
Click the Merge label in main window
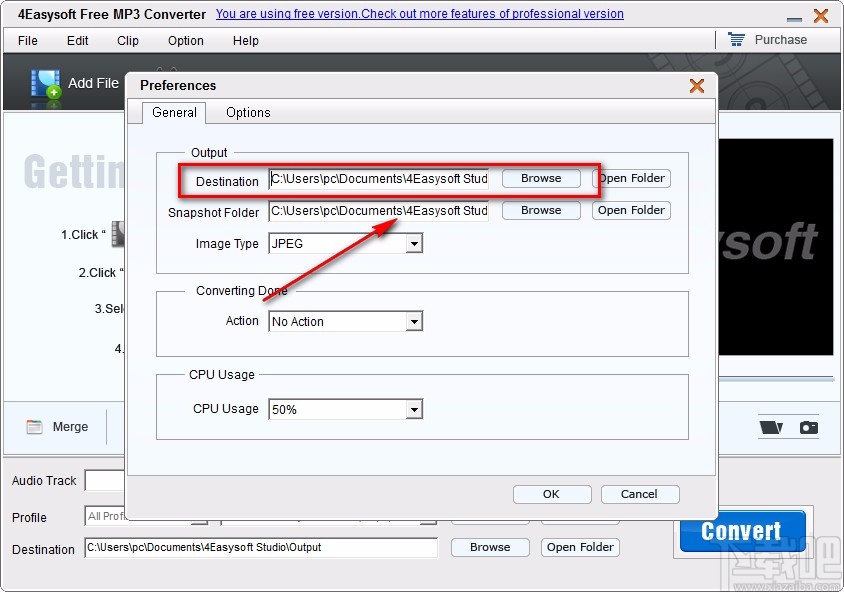[x=70, y=427]
